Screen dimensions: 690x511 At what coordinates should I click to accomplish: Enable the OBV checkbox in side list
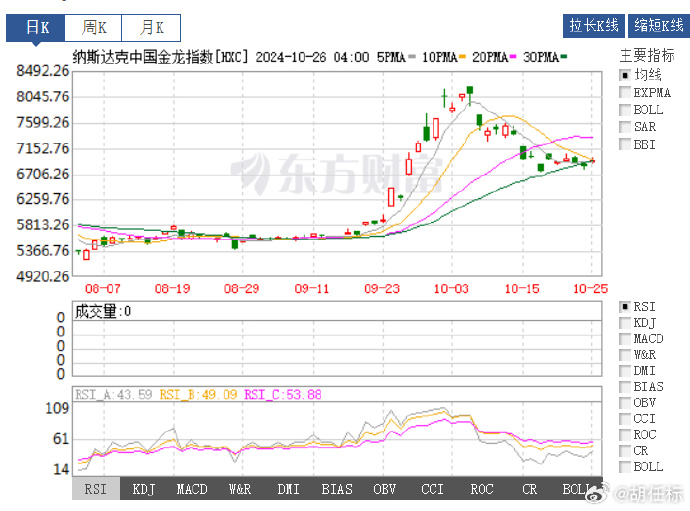click(625, 403)
